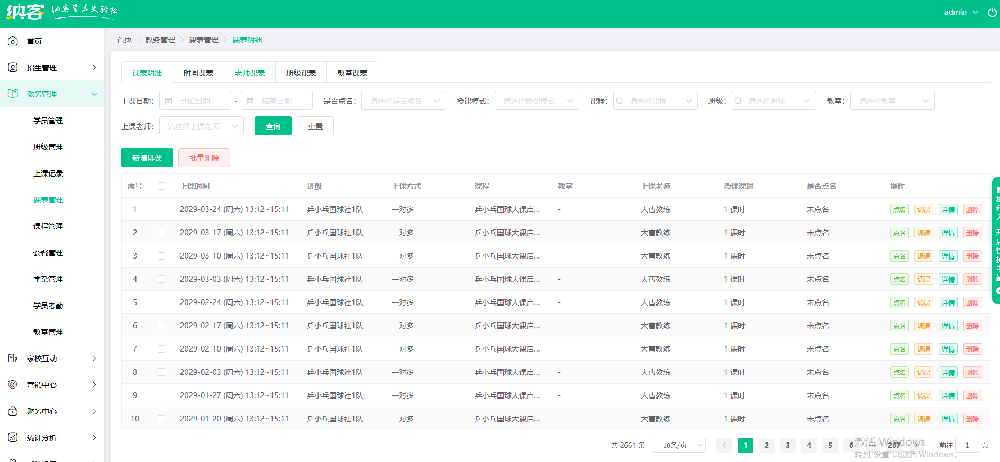Click the 纳客 logo in the header
The height and width of the screenshot is (462, 1000).
(x=25, y=12)
